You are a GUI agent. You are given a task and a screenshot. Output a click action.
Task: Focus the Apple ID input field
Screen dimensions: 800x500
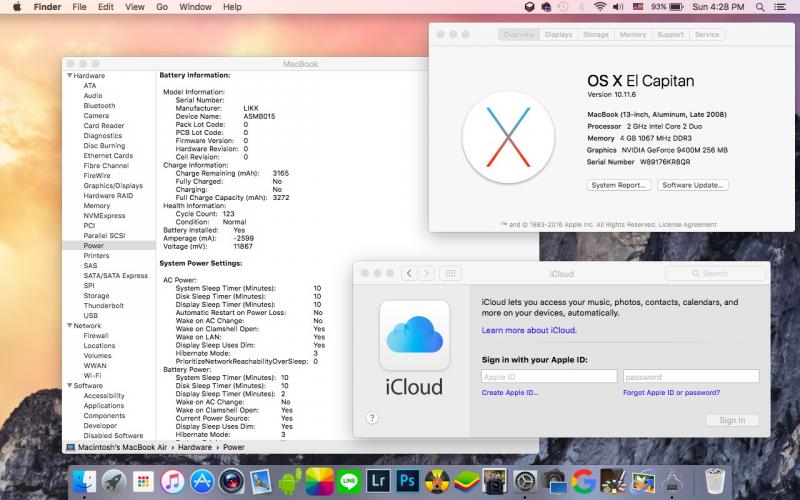549,377
